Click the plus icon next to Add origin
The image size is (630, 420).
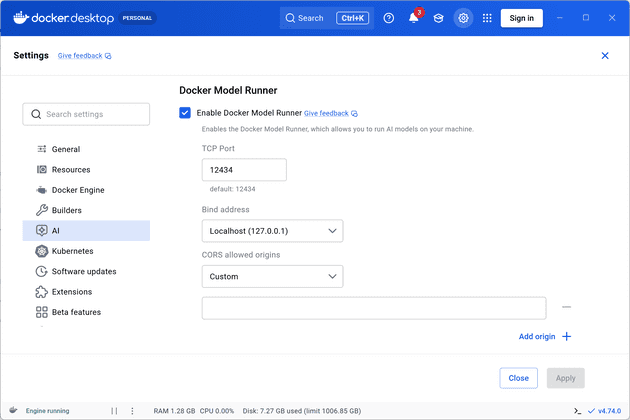[567, 336]
